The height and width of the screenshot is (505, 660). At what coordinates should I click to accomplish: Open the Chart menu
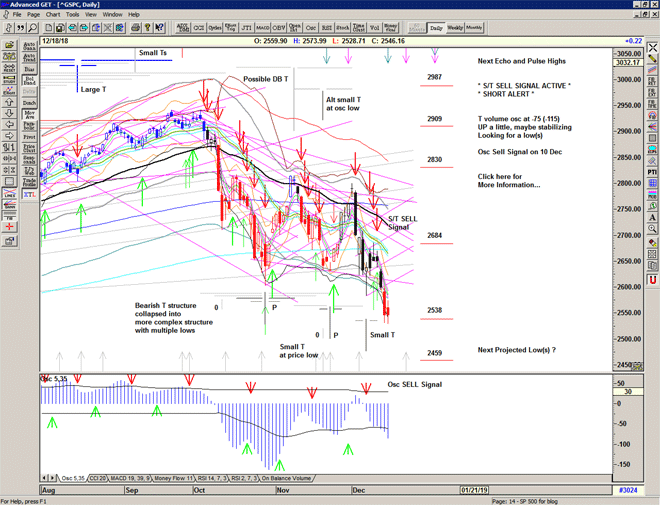click(x=53, y=15)
